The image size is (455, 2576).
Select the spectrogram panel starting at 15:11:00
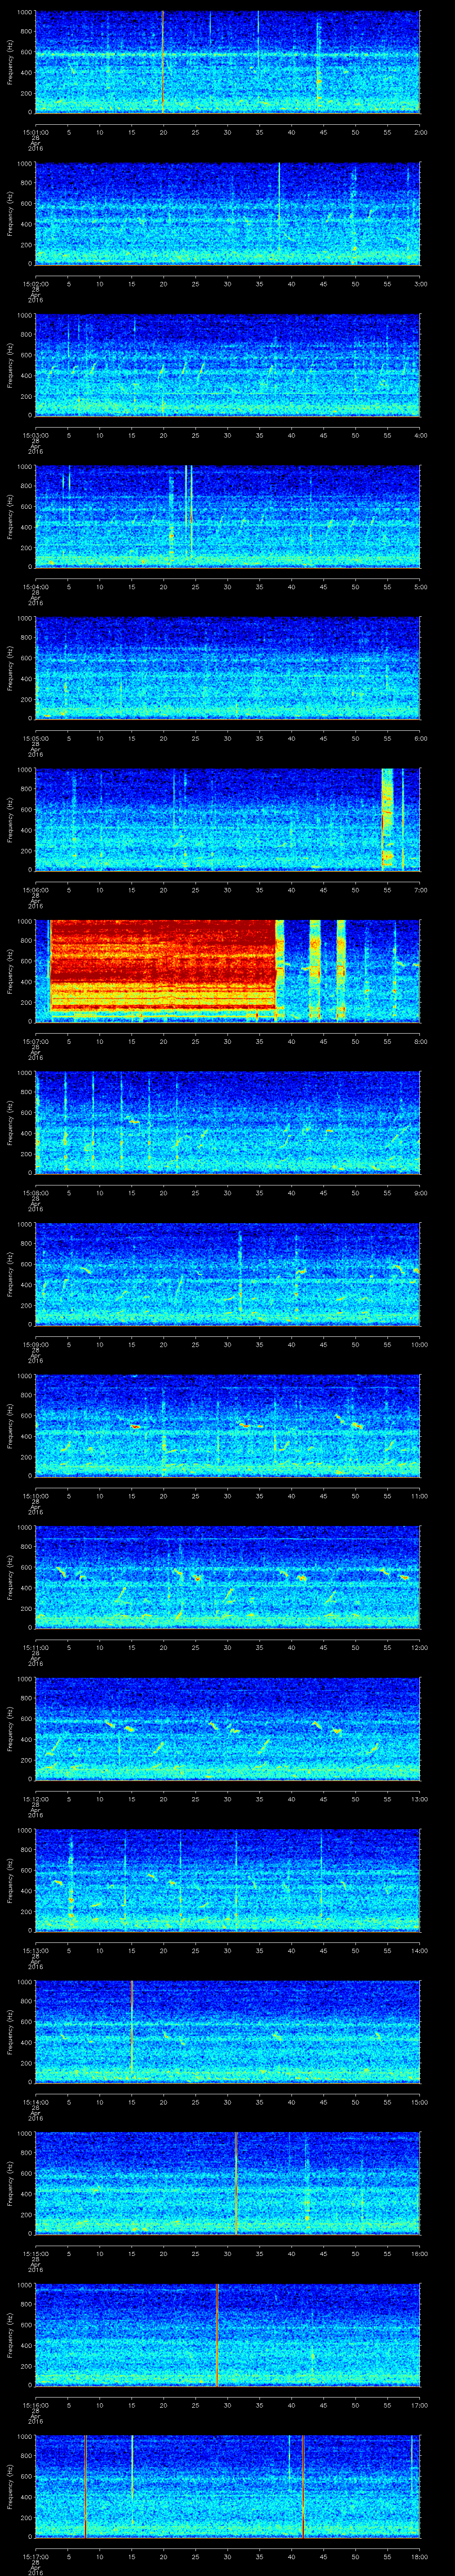pyautogui.click(x=228, y=1576)
